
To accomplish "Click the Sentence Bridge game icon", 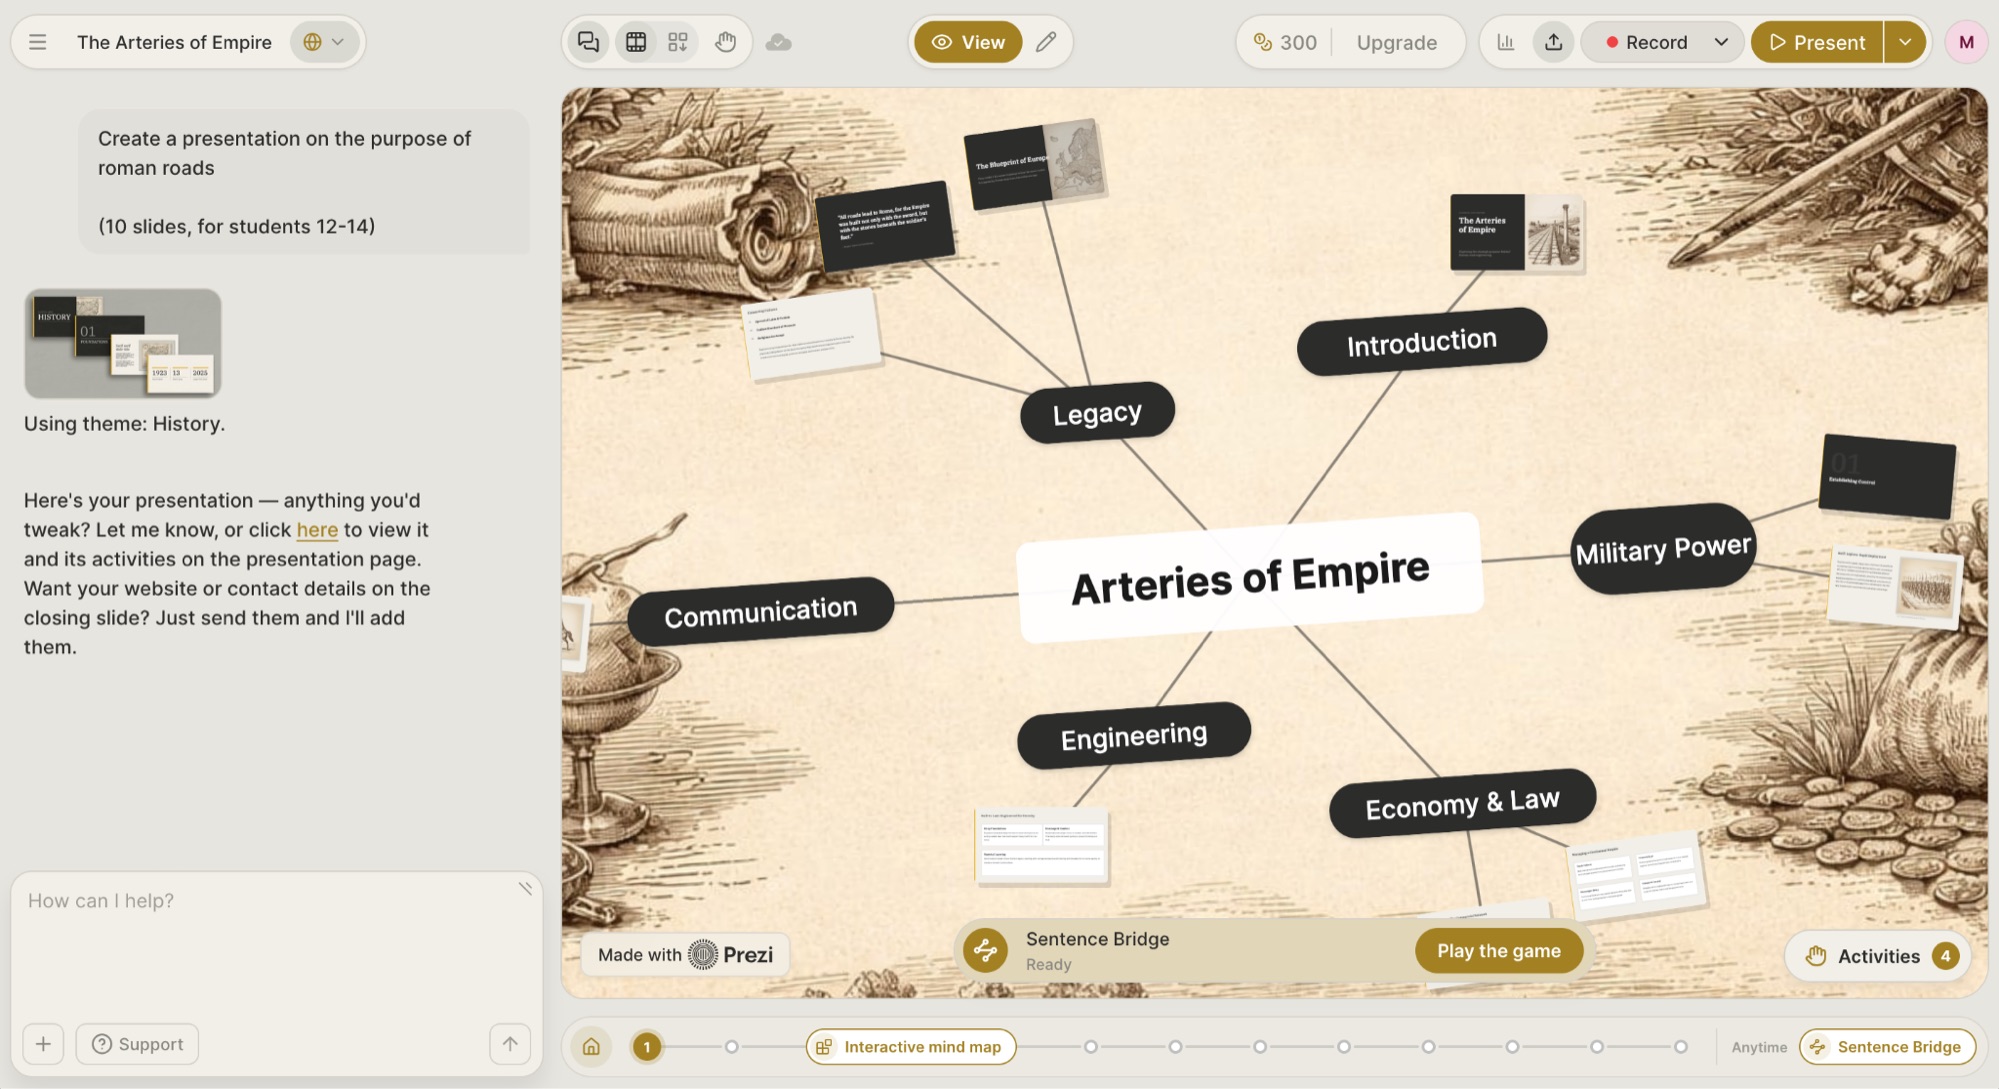I will [x=985, y=951].
